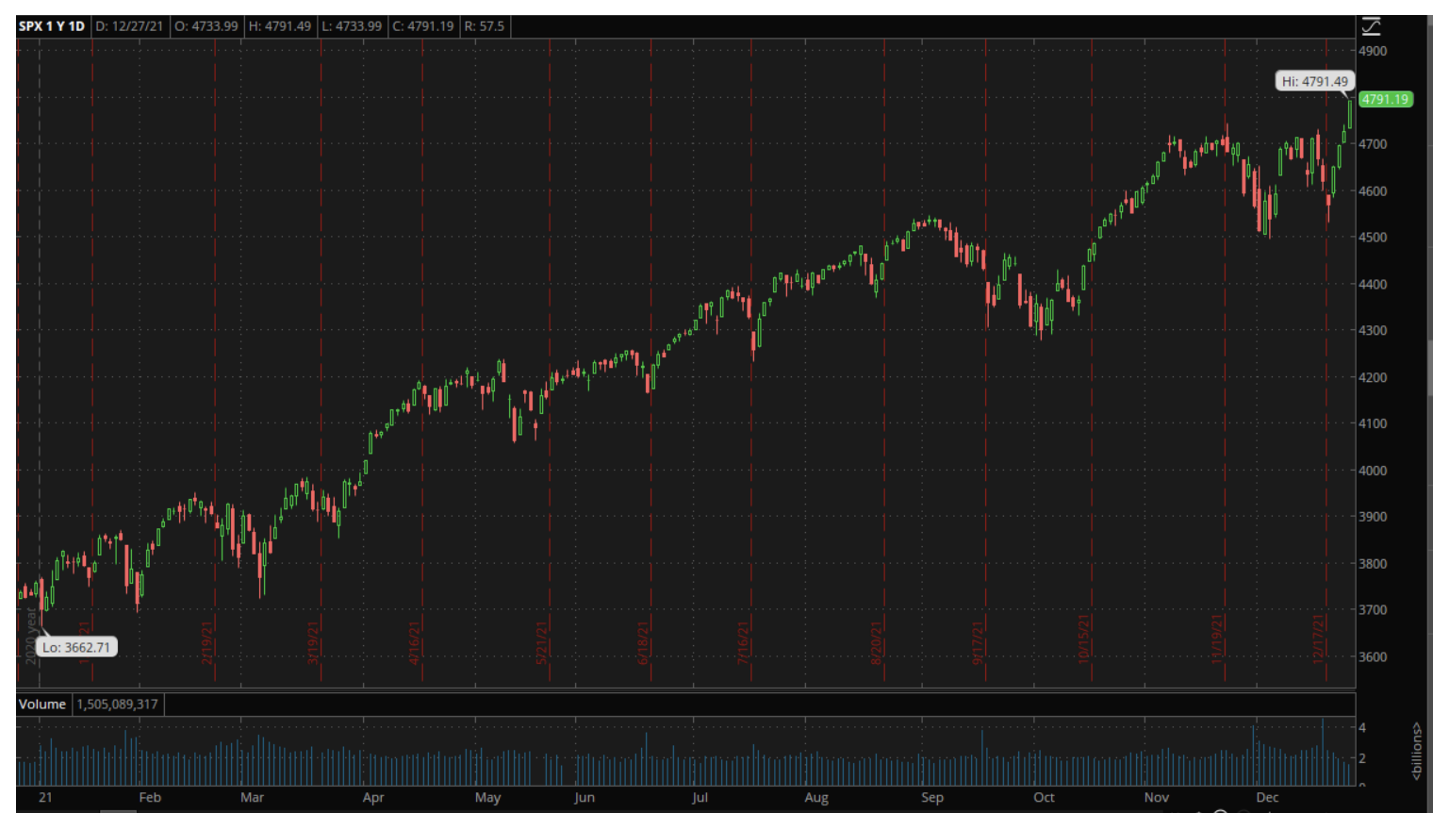Viewport: 1450px width, 826px height.
Task: Click the Hi: 4791.49 price bubble
Action: (x=1315, y=82)
